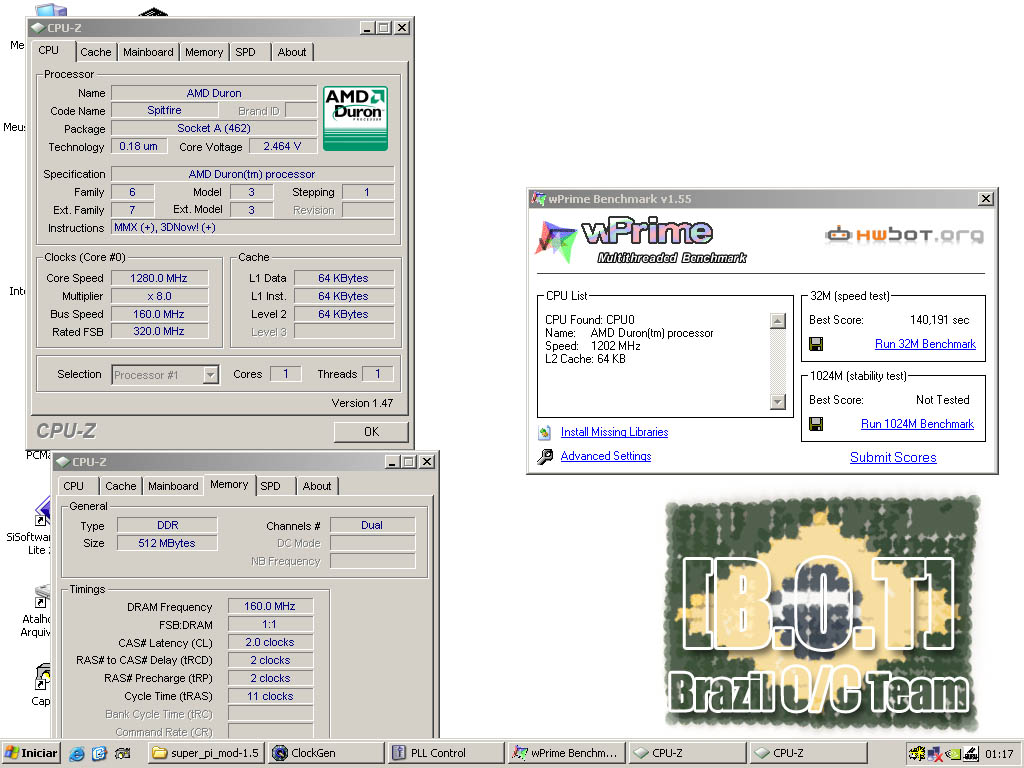1024x768 pixels.
Task: Click save floppy icon for 1024M score
Action: coord(816,424)
